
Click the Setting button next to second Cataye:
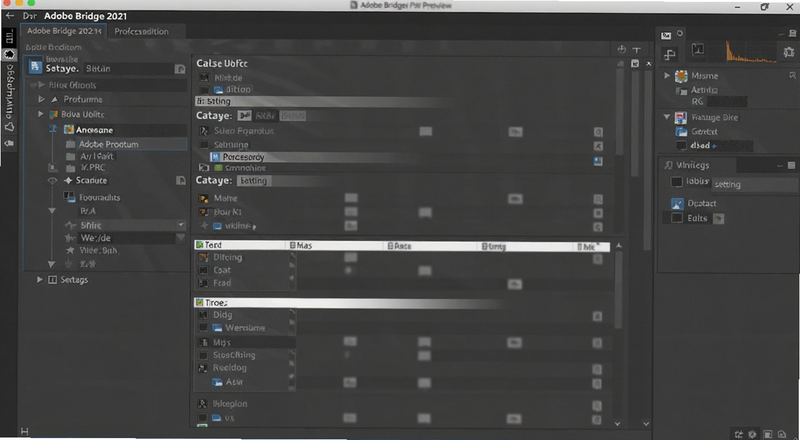coord(254,181)
